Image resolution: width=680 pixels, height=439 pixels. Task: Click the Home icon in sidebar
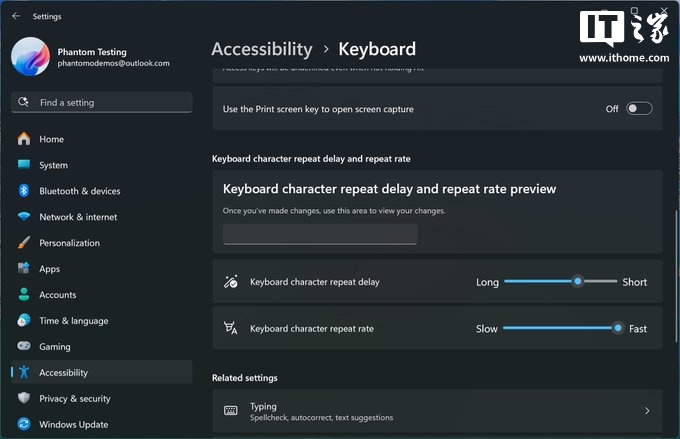click(24, 139)
